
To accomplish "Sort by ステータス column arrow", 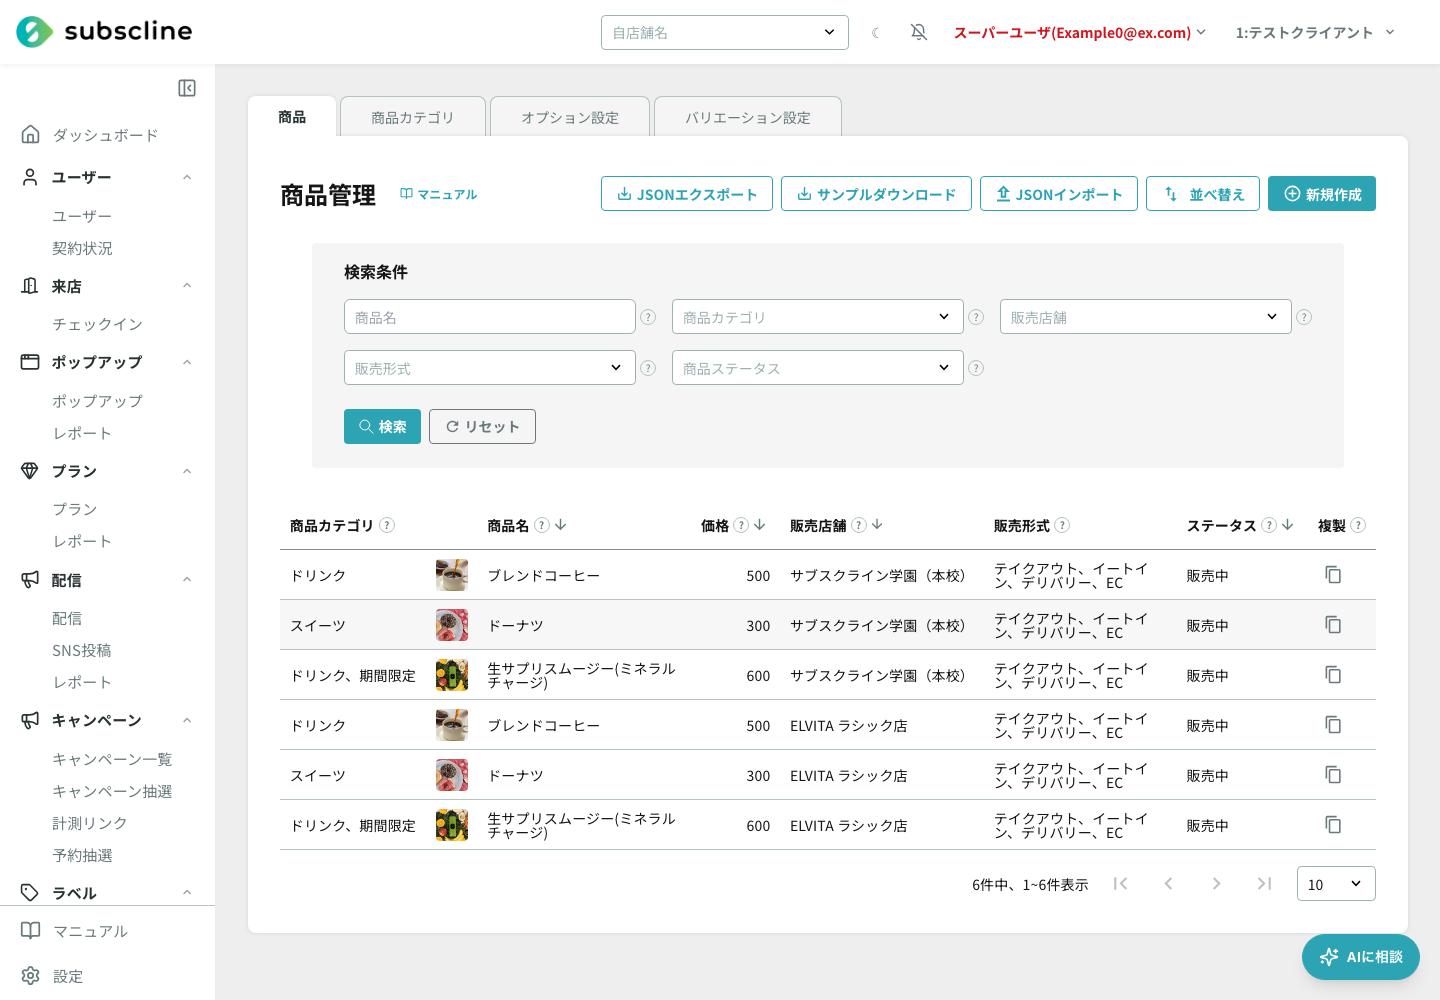I will pyautogui.click(x=1288, y=525).
